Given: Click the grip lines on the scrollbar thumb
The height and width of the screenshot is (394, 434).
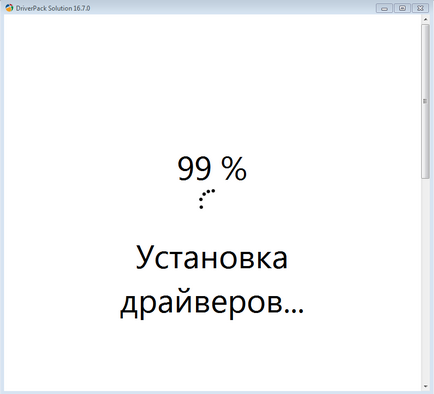Looking at the screenshot, I should point(425,101).
